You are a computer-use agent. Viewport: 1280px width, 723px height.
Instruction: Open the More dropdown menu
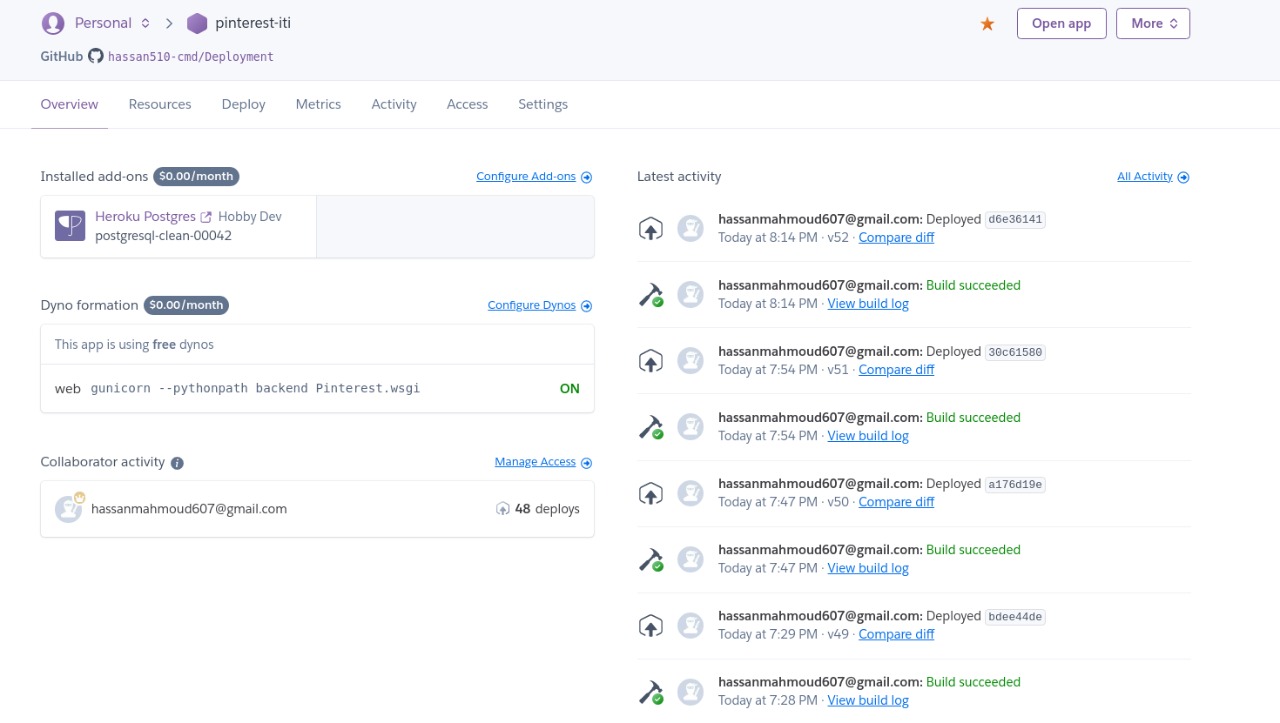coord(1152,24)
